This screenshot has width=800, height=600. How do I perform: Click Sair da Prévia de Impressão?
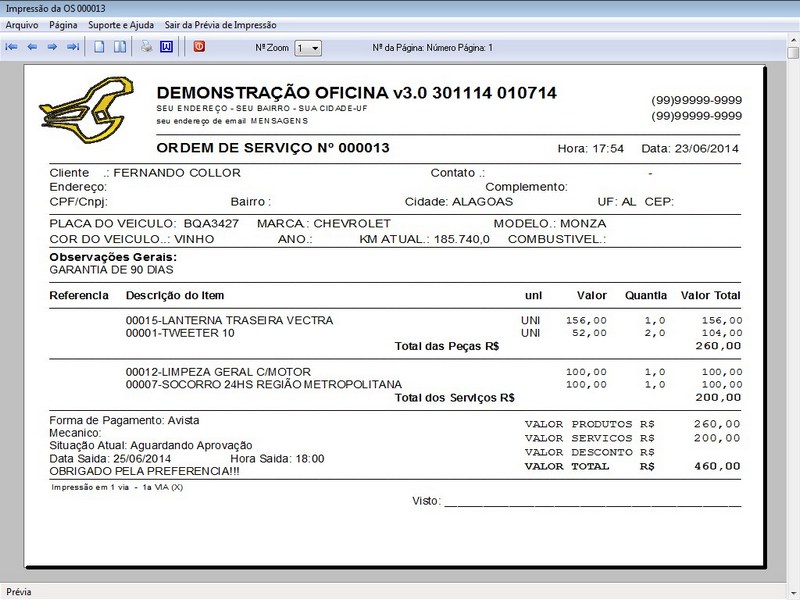[x=220, y=25]
